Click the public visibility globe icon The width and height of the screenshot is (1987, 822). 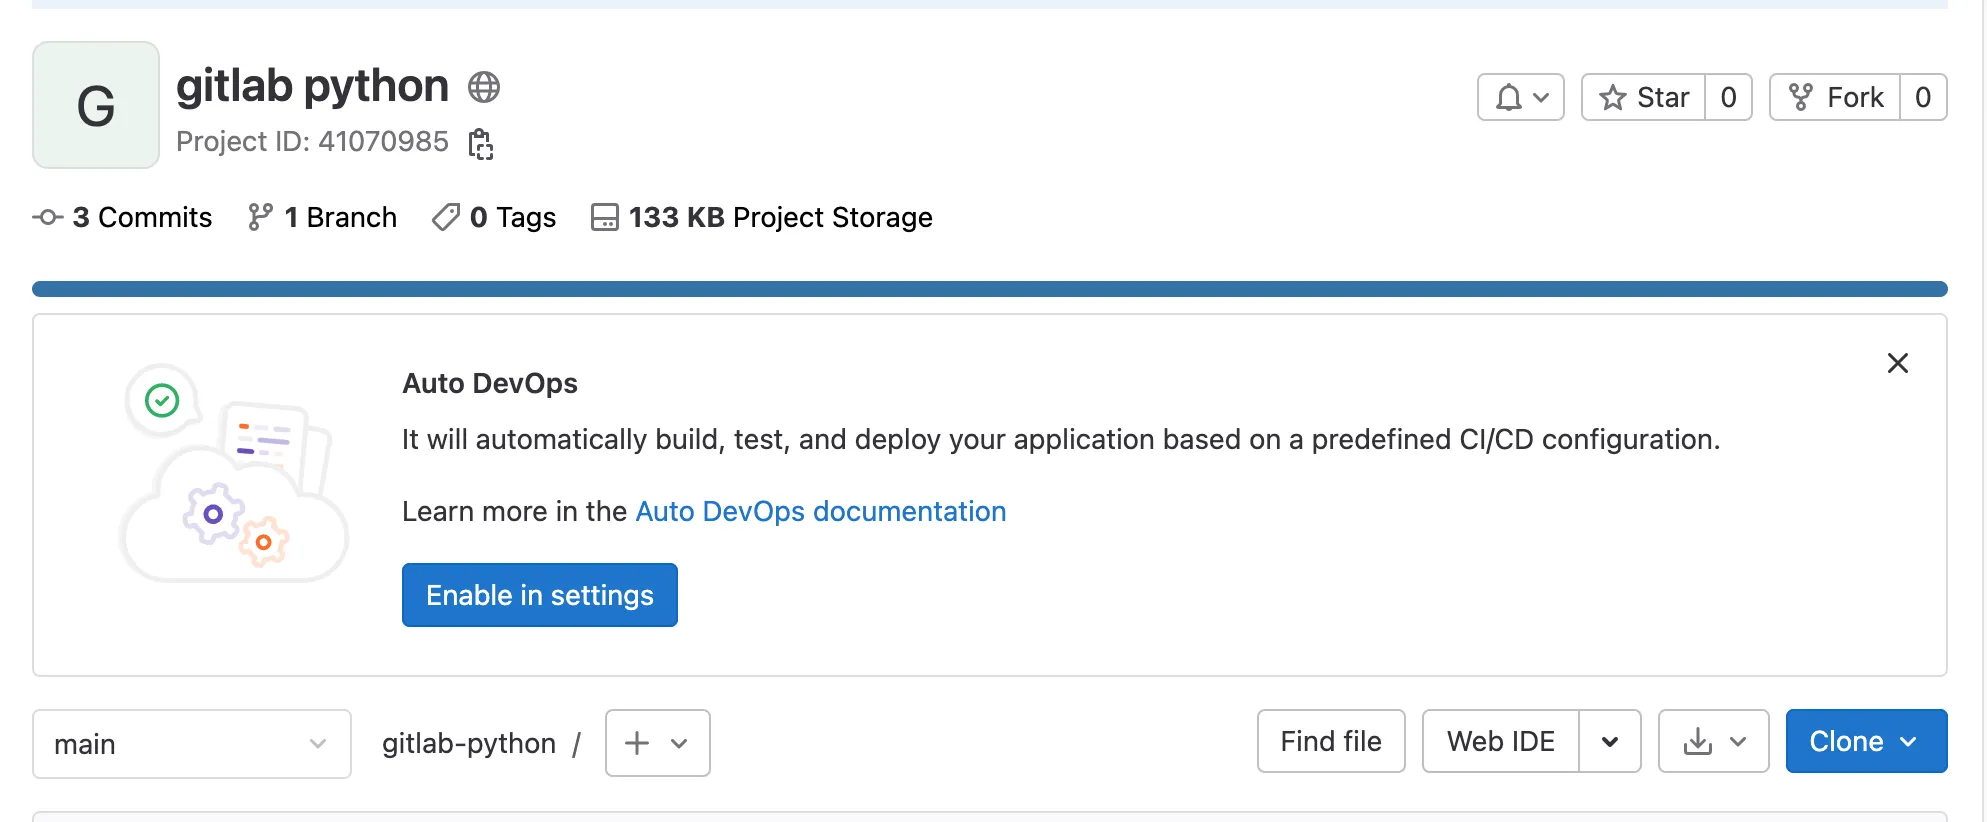coord(484,88)
